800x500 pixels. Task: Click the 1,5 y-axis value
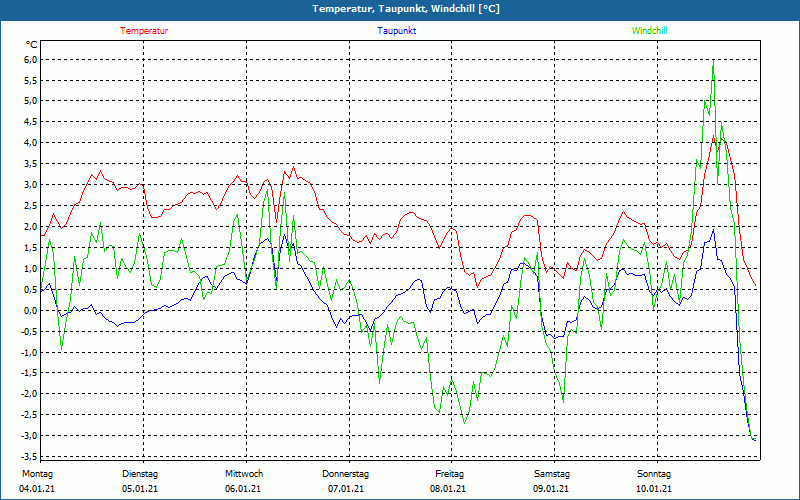point(31,247)
